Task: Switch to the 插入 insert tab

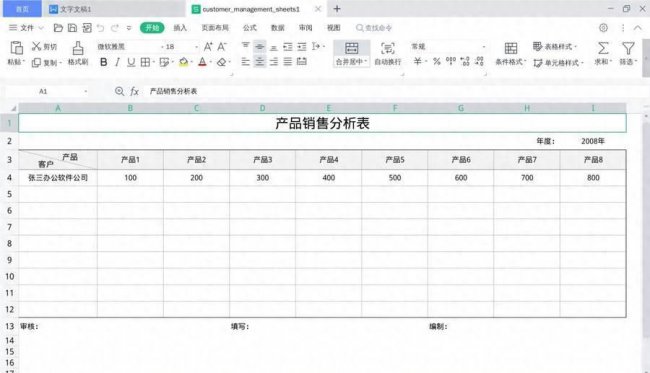Action: point(180,28)
